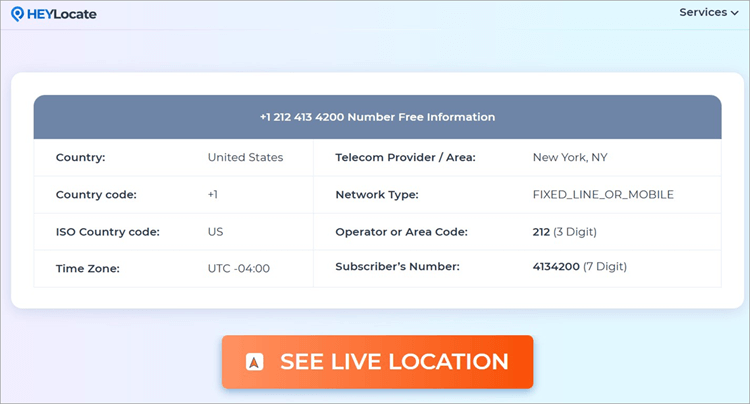Expand the Services chevron arrow
Image resolution: width=750 pixels, height=404 pixels.
click(735, 13)
